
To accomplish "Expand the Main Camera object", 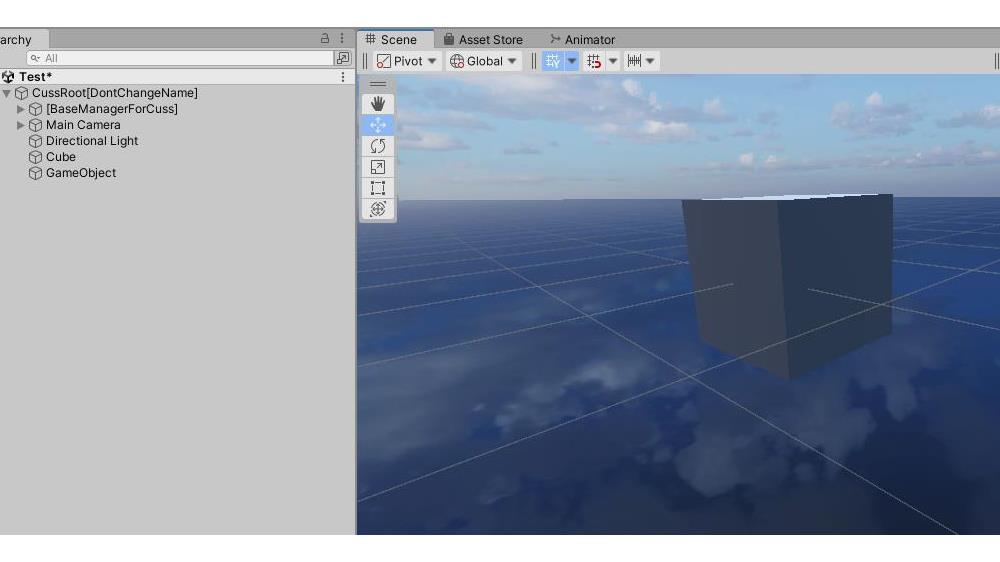I will click(21, 125).
